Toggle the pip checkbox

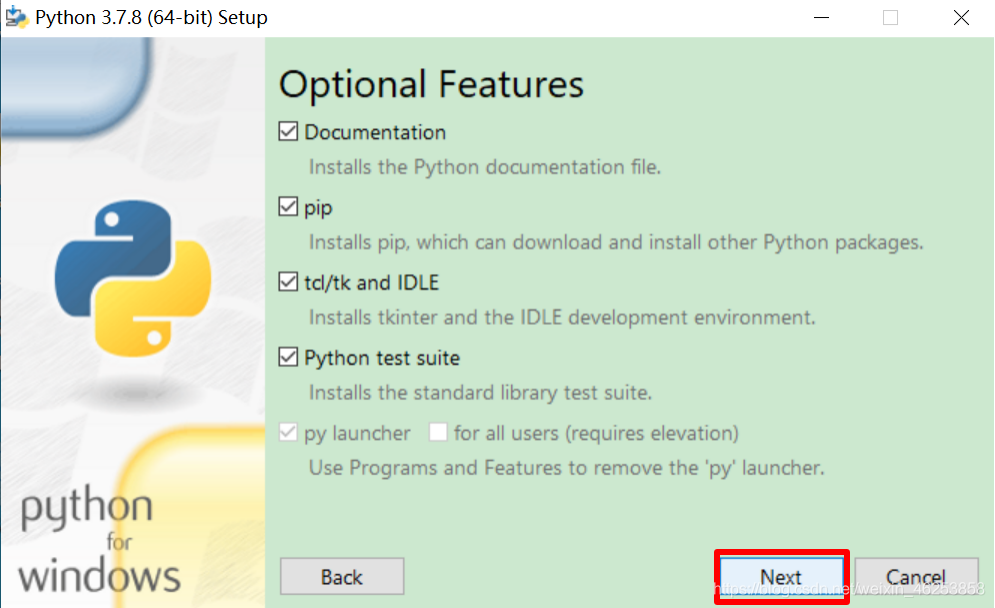click(x=288, y=206)
